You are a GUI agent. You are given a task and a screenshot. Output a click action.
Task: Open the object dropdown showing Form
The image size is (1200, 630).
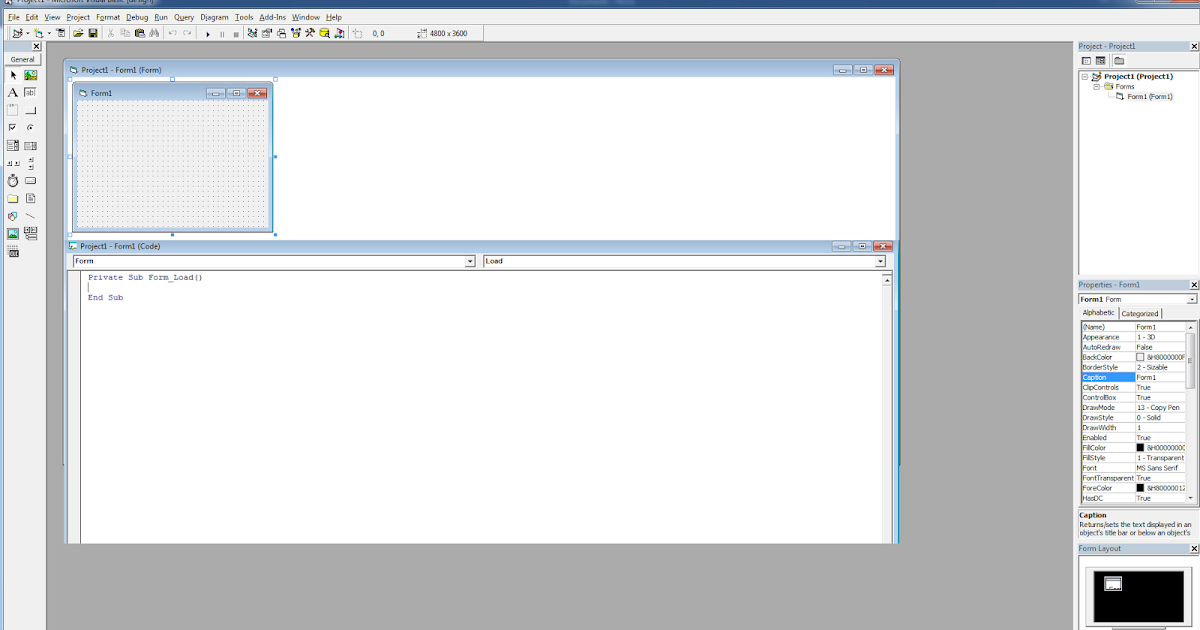[469, 261]
